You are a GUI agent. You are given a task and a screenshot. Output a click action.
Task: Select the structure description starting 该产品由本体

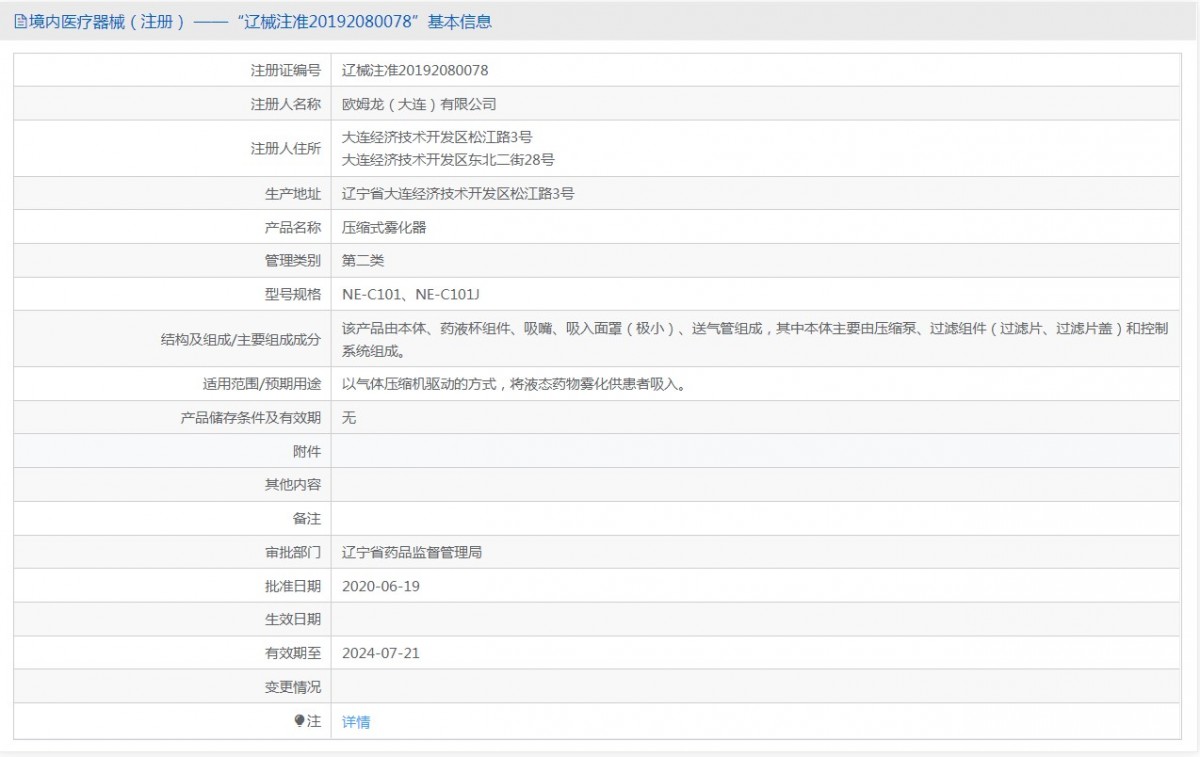point(755,340)
